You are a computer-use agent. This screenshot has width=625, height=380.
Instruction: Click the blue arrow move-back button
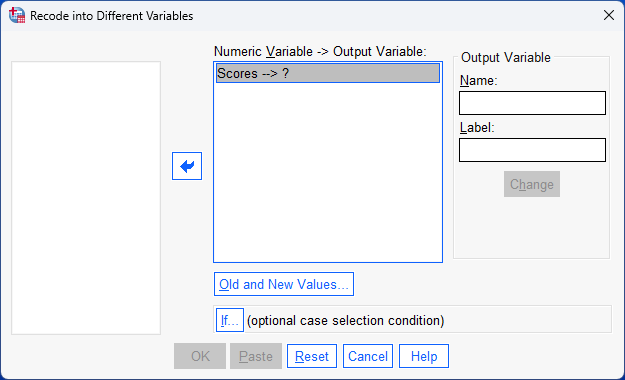[187, 166]
